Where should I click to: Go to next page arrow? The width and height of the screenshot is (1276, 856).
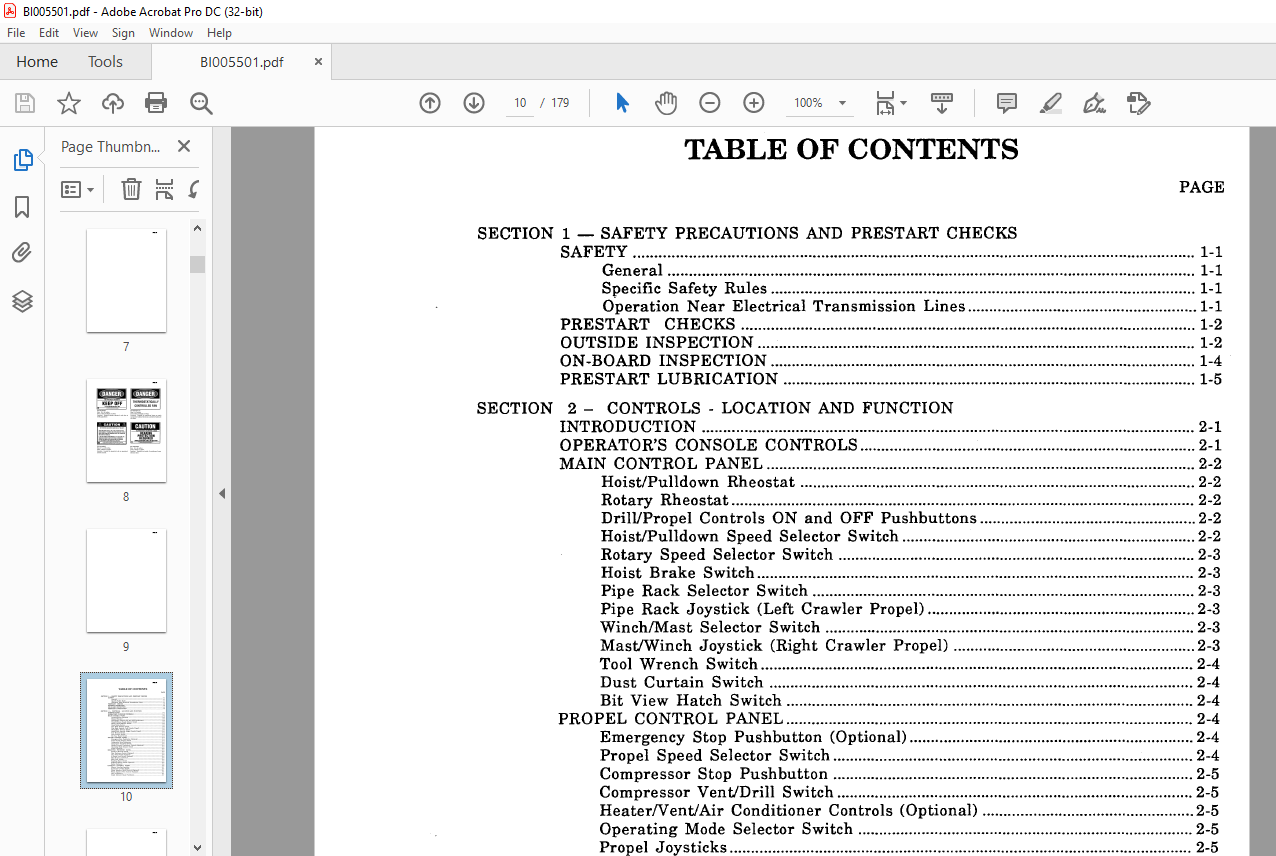coord(474,103)
